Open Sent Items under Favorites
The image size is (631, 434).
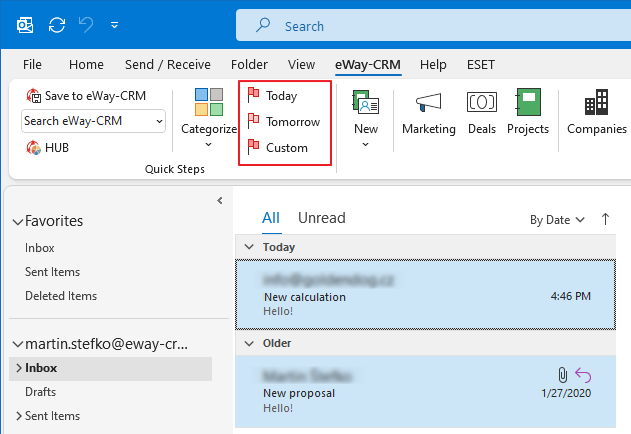pos(52,272)
